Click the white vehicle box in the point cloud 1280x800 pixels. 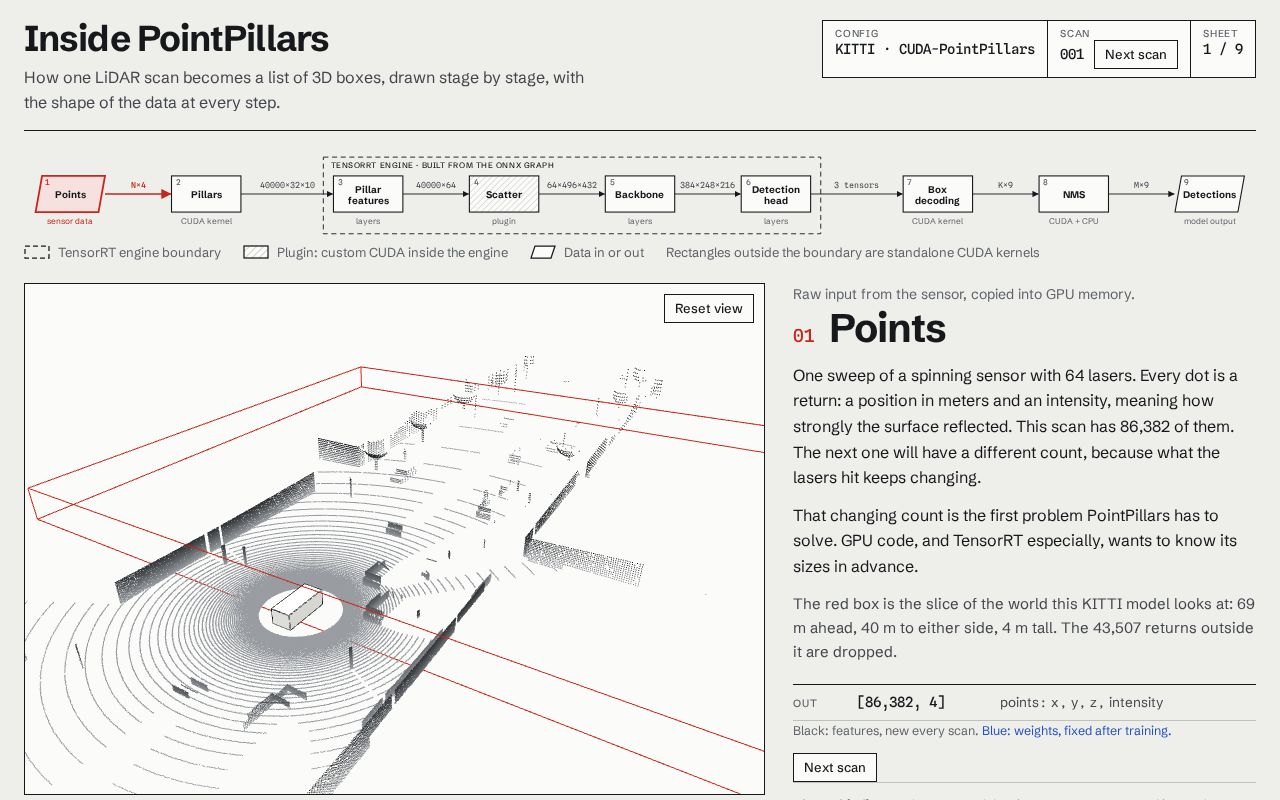point(297,608)
